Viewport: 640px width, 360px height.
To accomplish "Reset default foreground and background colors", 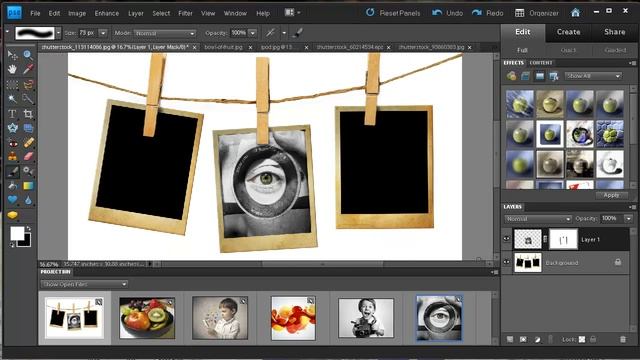I will coord(12,244).
